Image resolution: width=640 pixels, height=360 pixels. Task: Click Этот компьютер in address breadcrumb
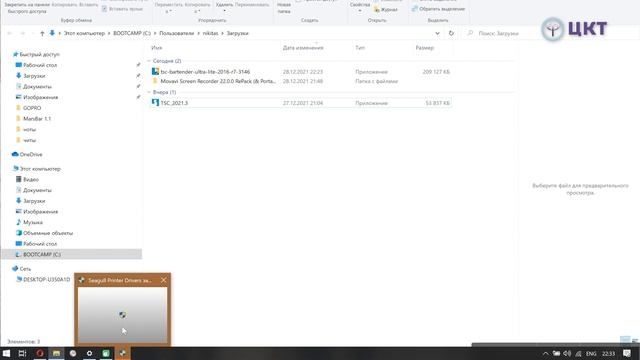pyautogui.click(x=84, y=33)
